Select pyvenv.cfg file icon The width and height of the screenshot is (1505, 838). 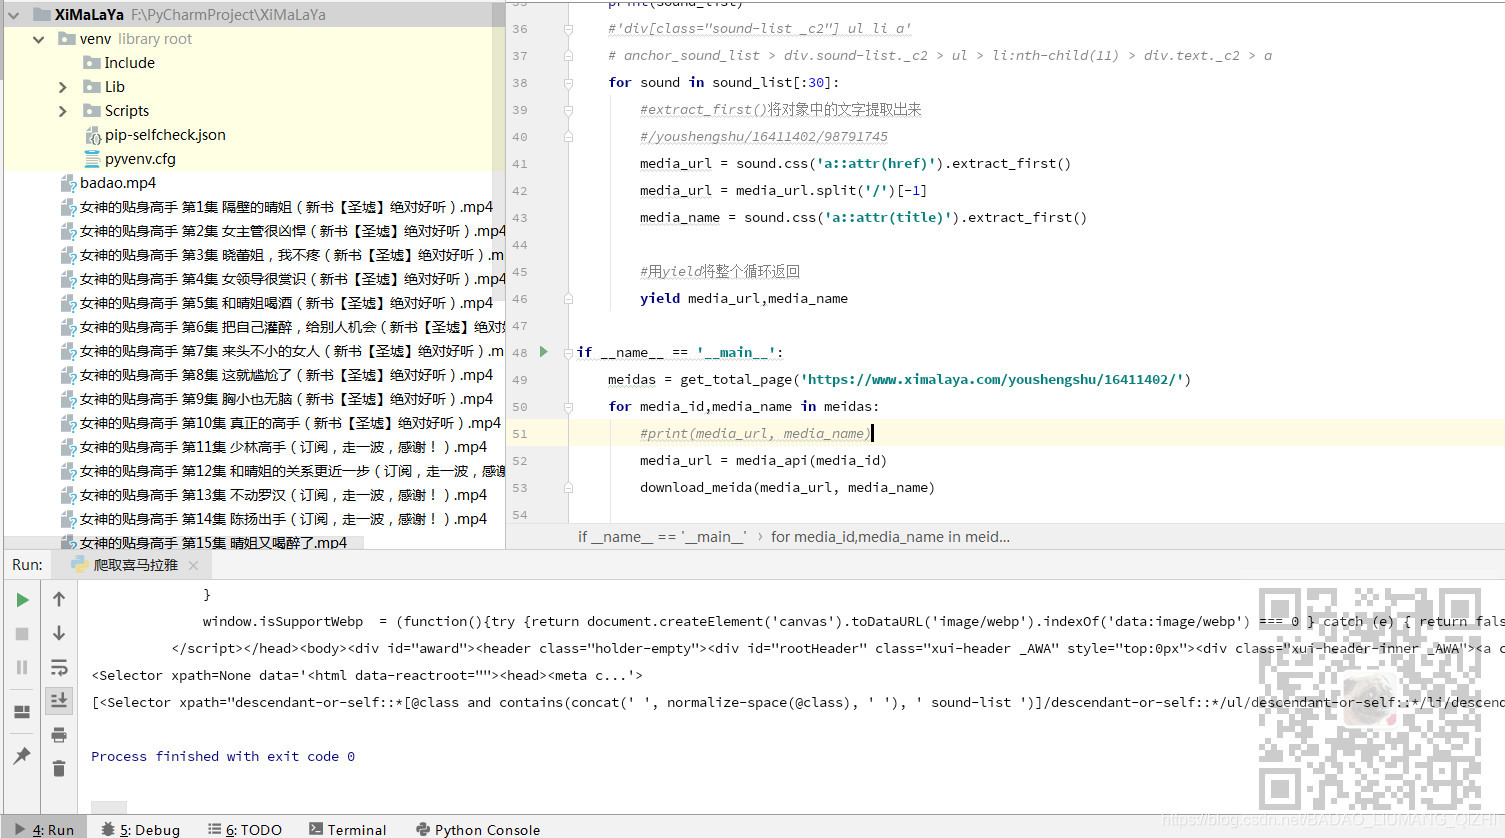tap(92, 159)
